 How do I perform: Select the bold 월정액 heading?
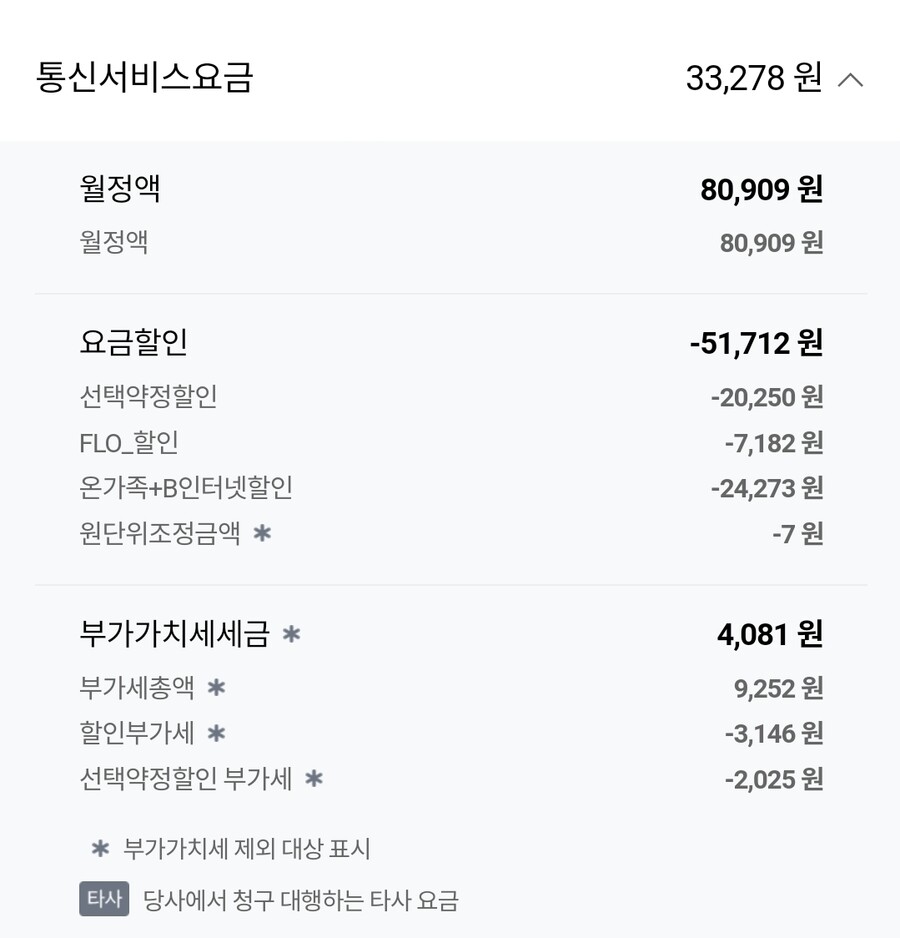point(120,189)
